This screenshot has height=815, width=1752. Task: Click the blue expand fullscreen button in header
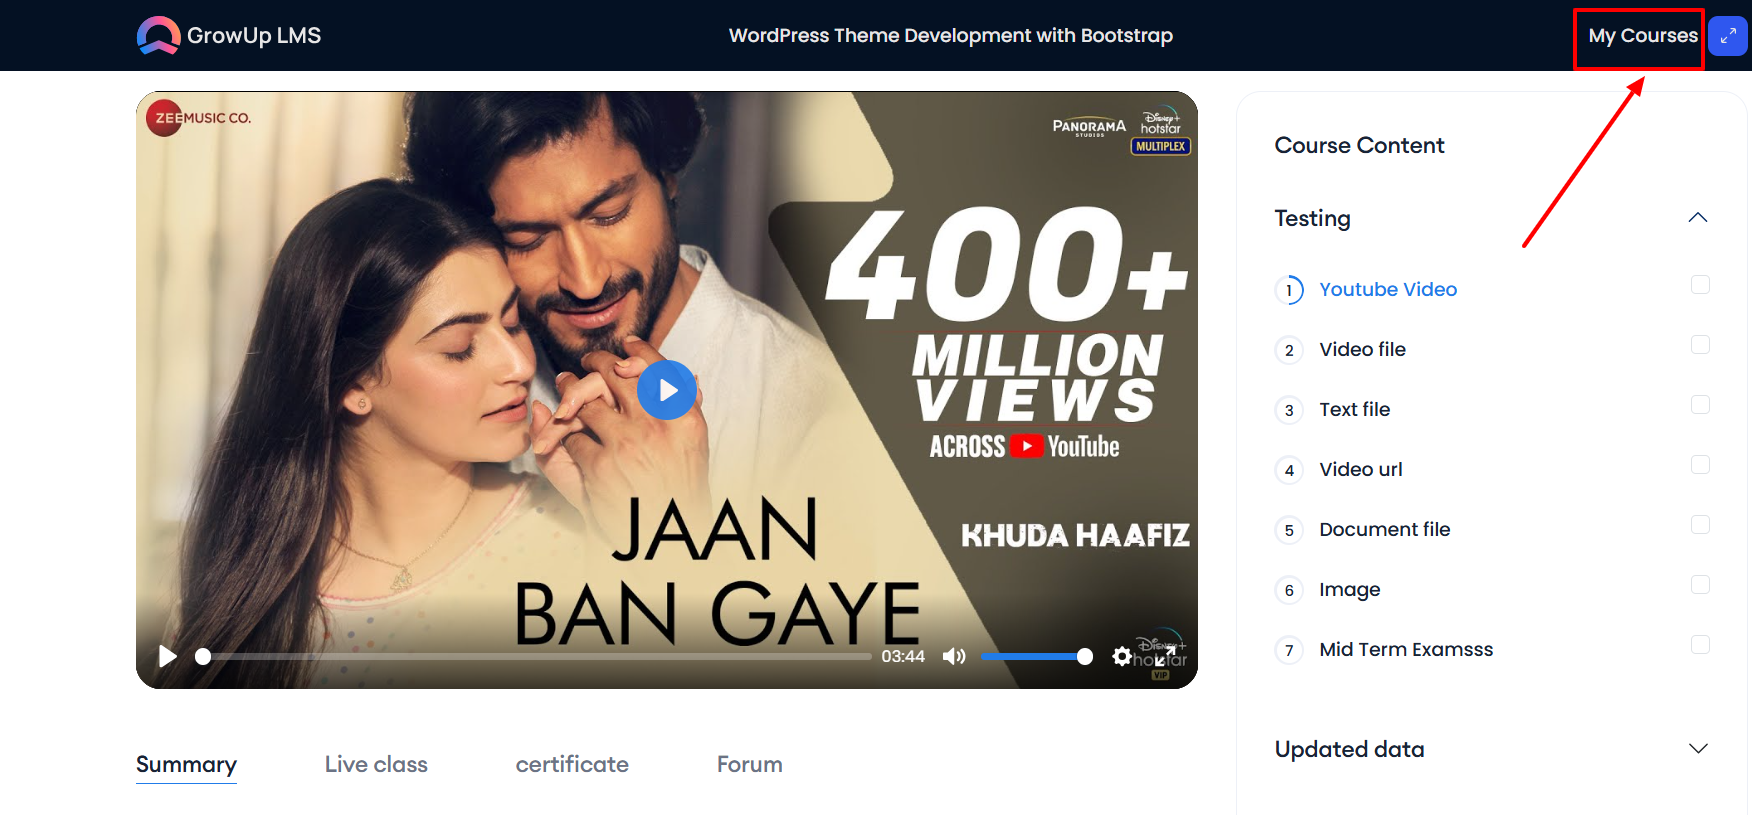click(x=1728, y=36)
